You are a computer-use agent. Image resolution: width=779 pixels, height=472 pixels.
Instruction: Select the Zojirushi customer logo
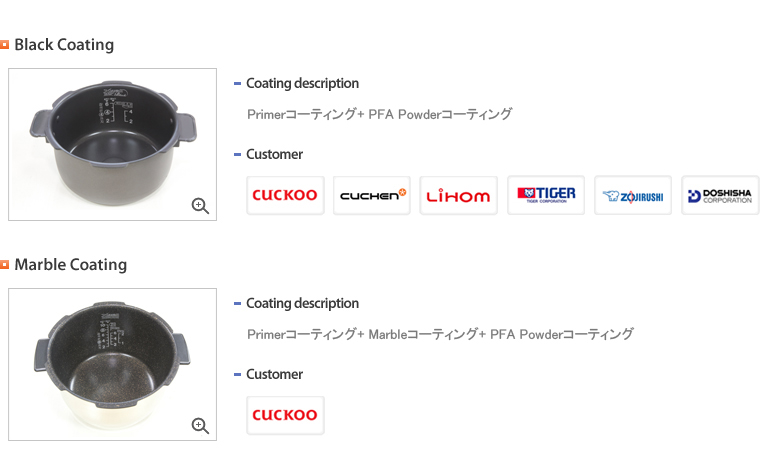[x=633, y=195]
